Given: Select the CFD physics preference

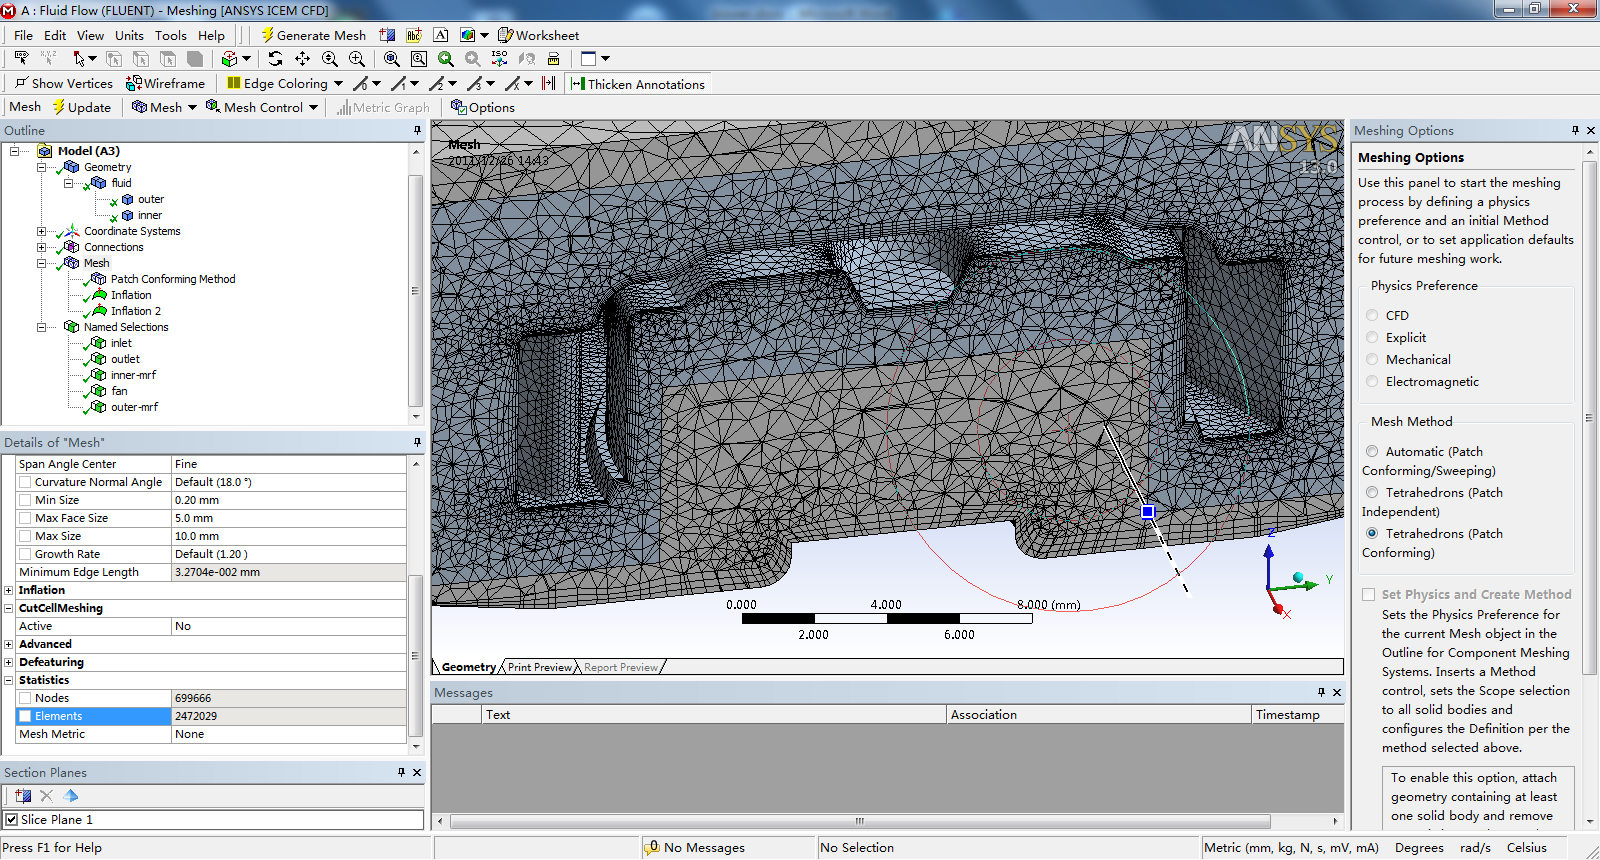Looking at the screenshot, I should coord(1372,316).
